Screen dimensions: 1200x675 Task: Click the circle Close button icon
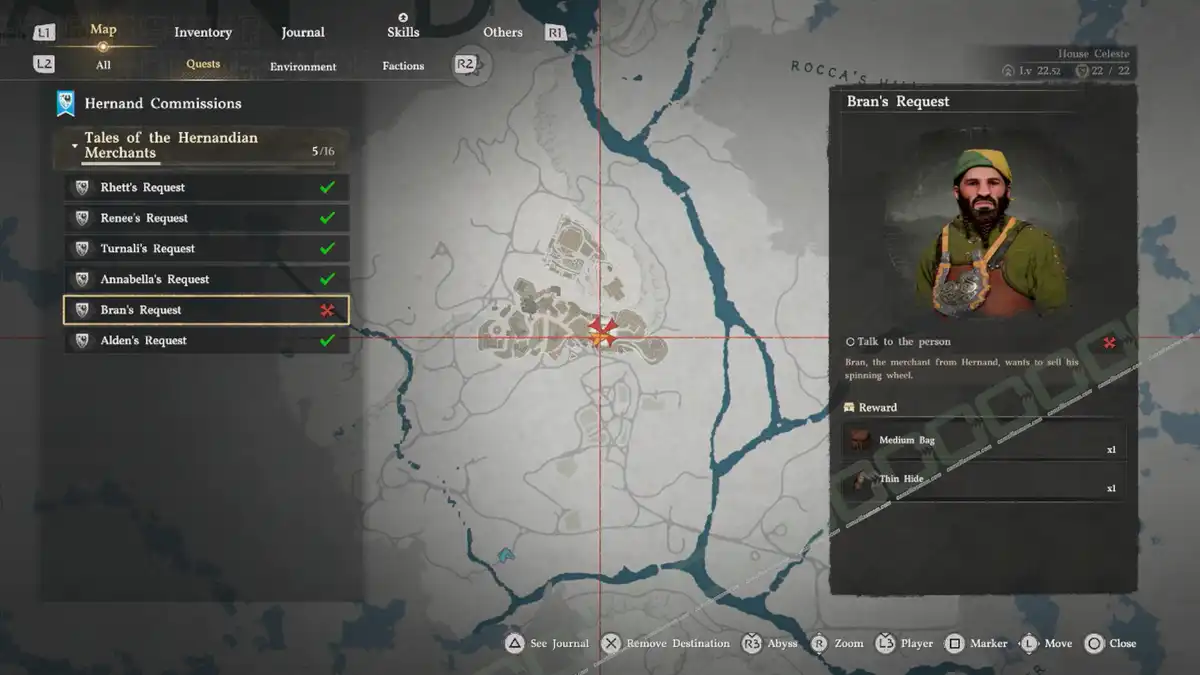tap(1094, 643)
